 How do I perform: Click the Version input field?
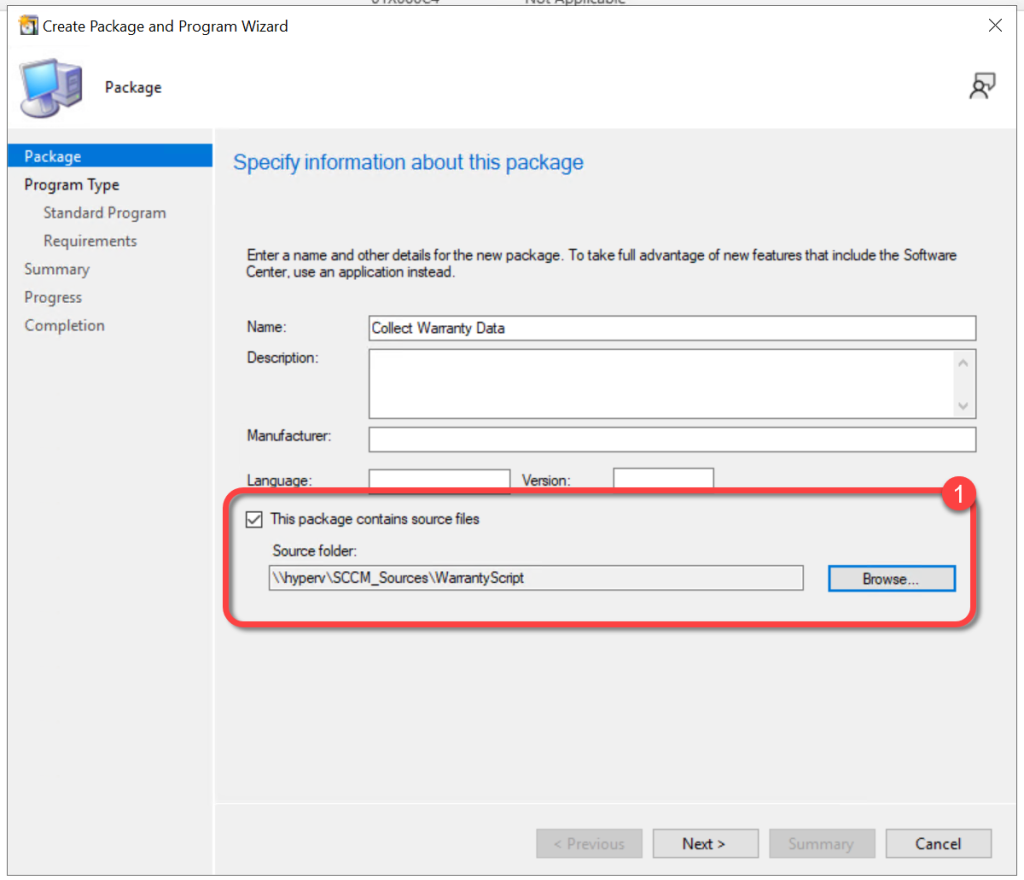663,479
